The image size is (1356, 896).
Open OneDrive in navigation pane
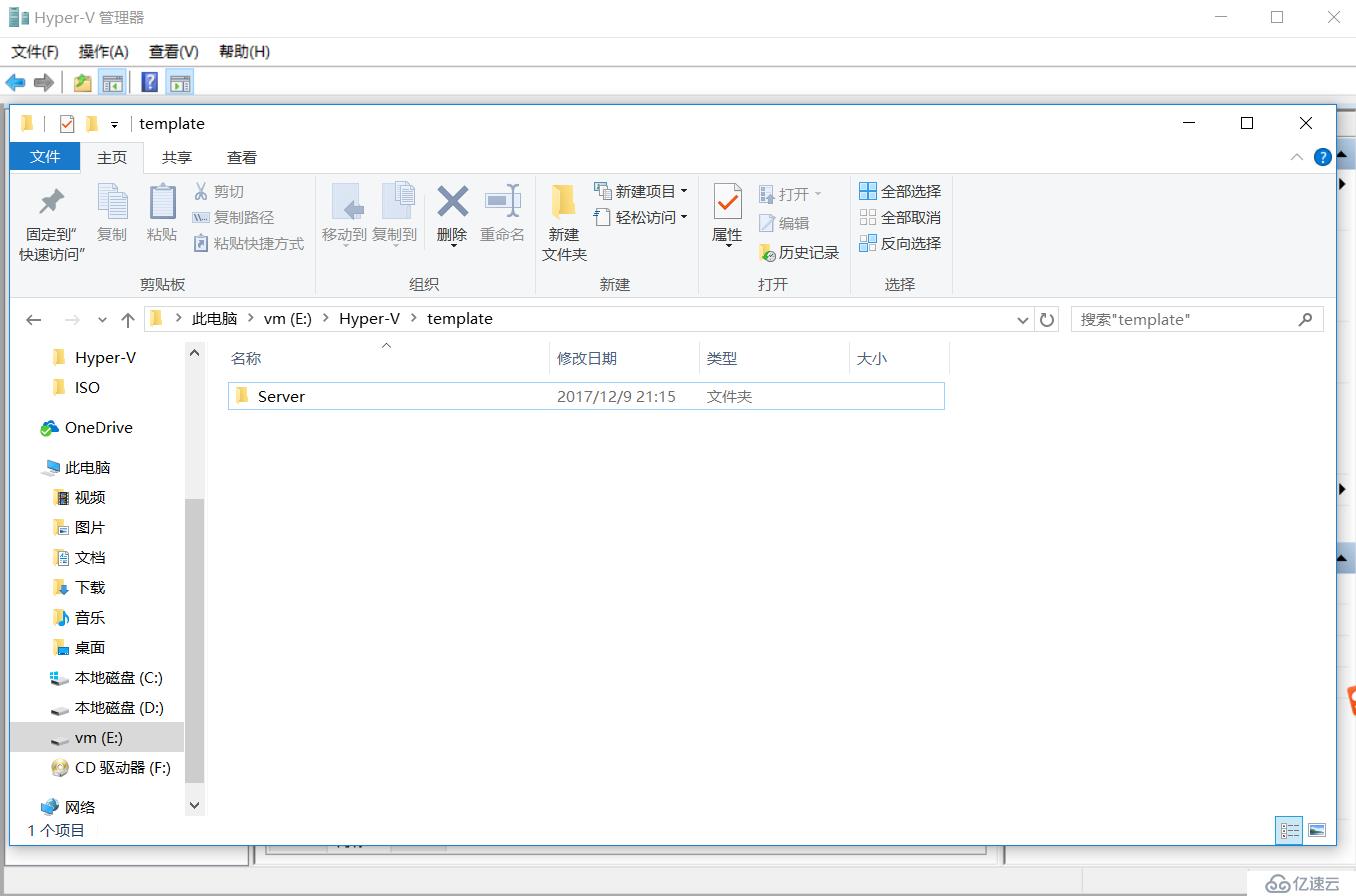tap(98, 427)
